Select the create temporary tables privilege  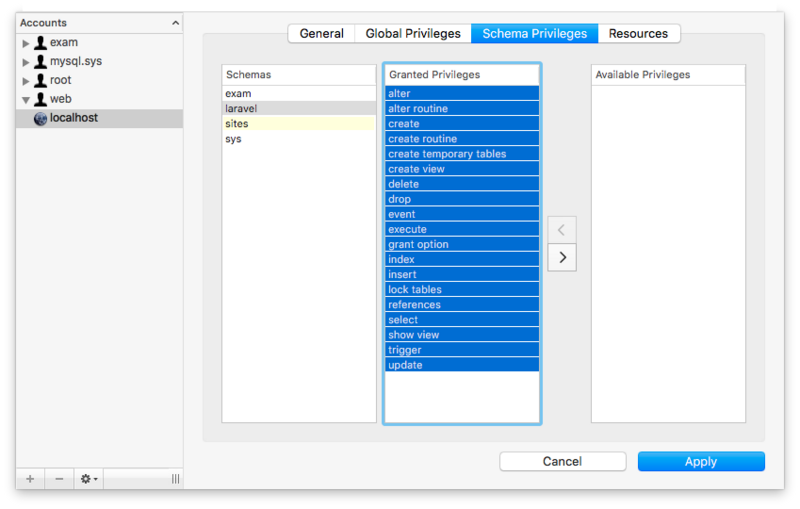tap(462, 154)
